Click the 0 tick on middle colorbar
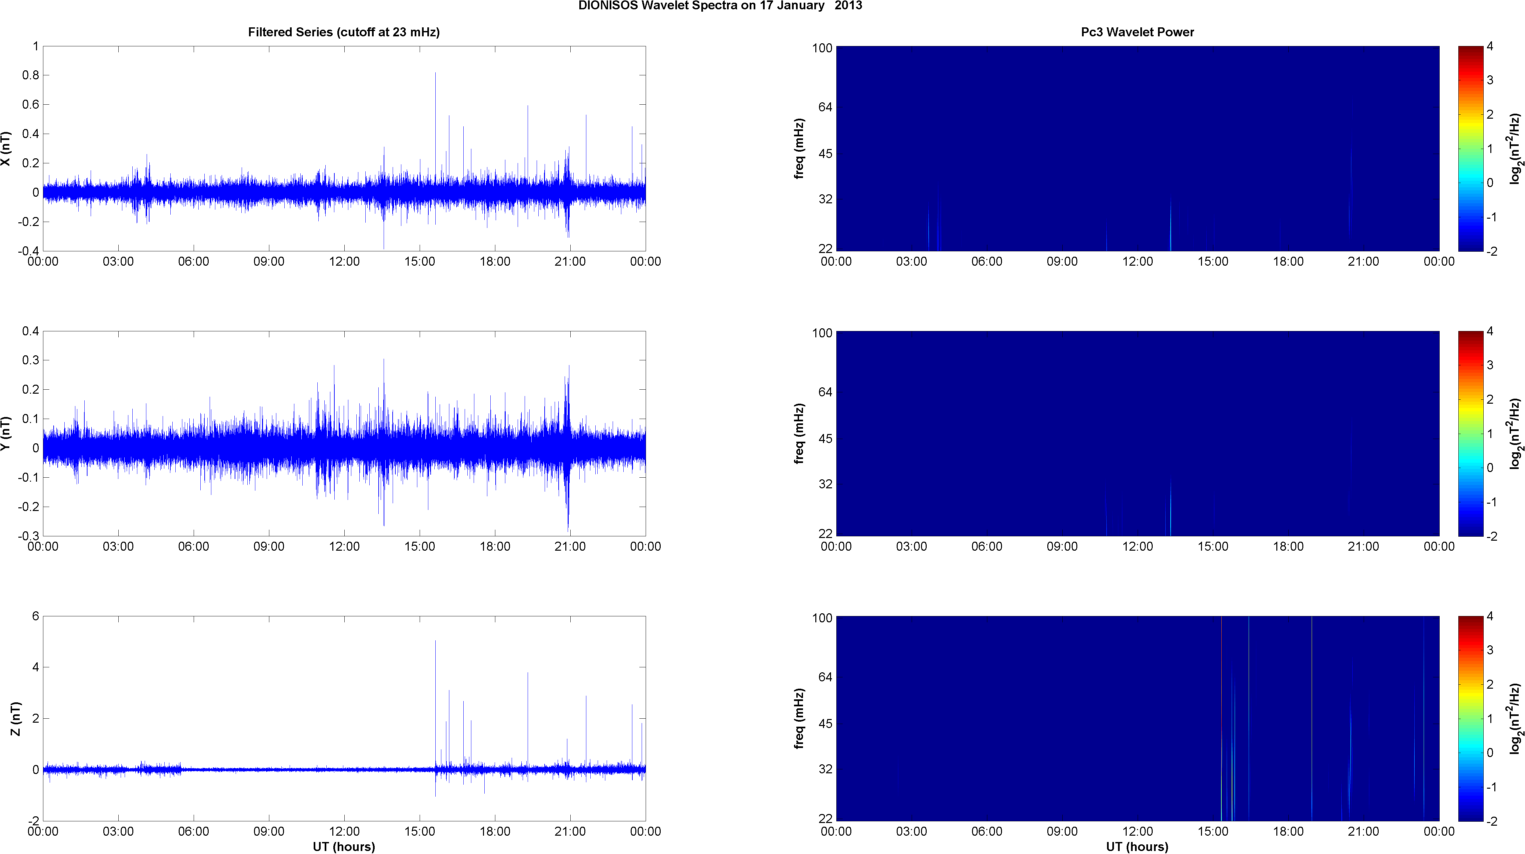1525x854 pixels. tap(1490, 467)
